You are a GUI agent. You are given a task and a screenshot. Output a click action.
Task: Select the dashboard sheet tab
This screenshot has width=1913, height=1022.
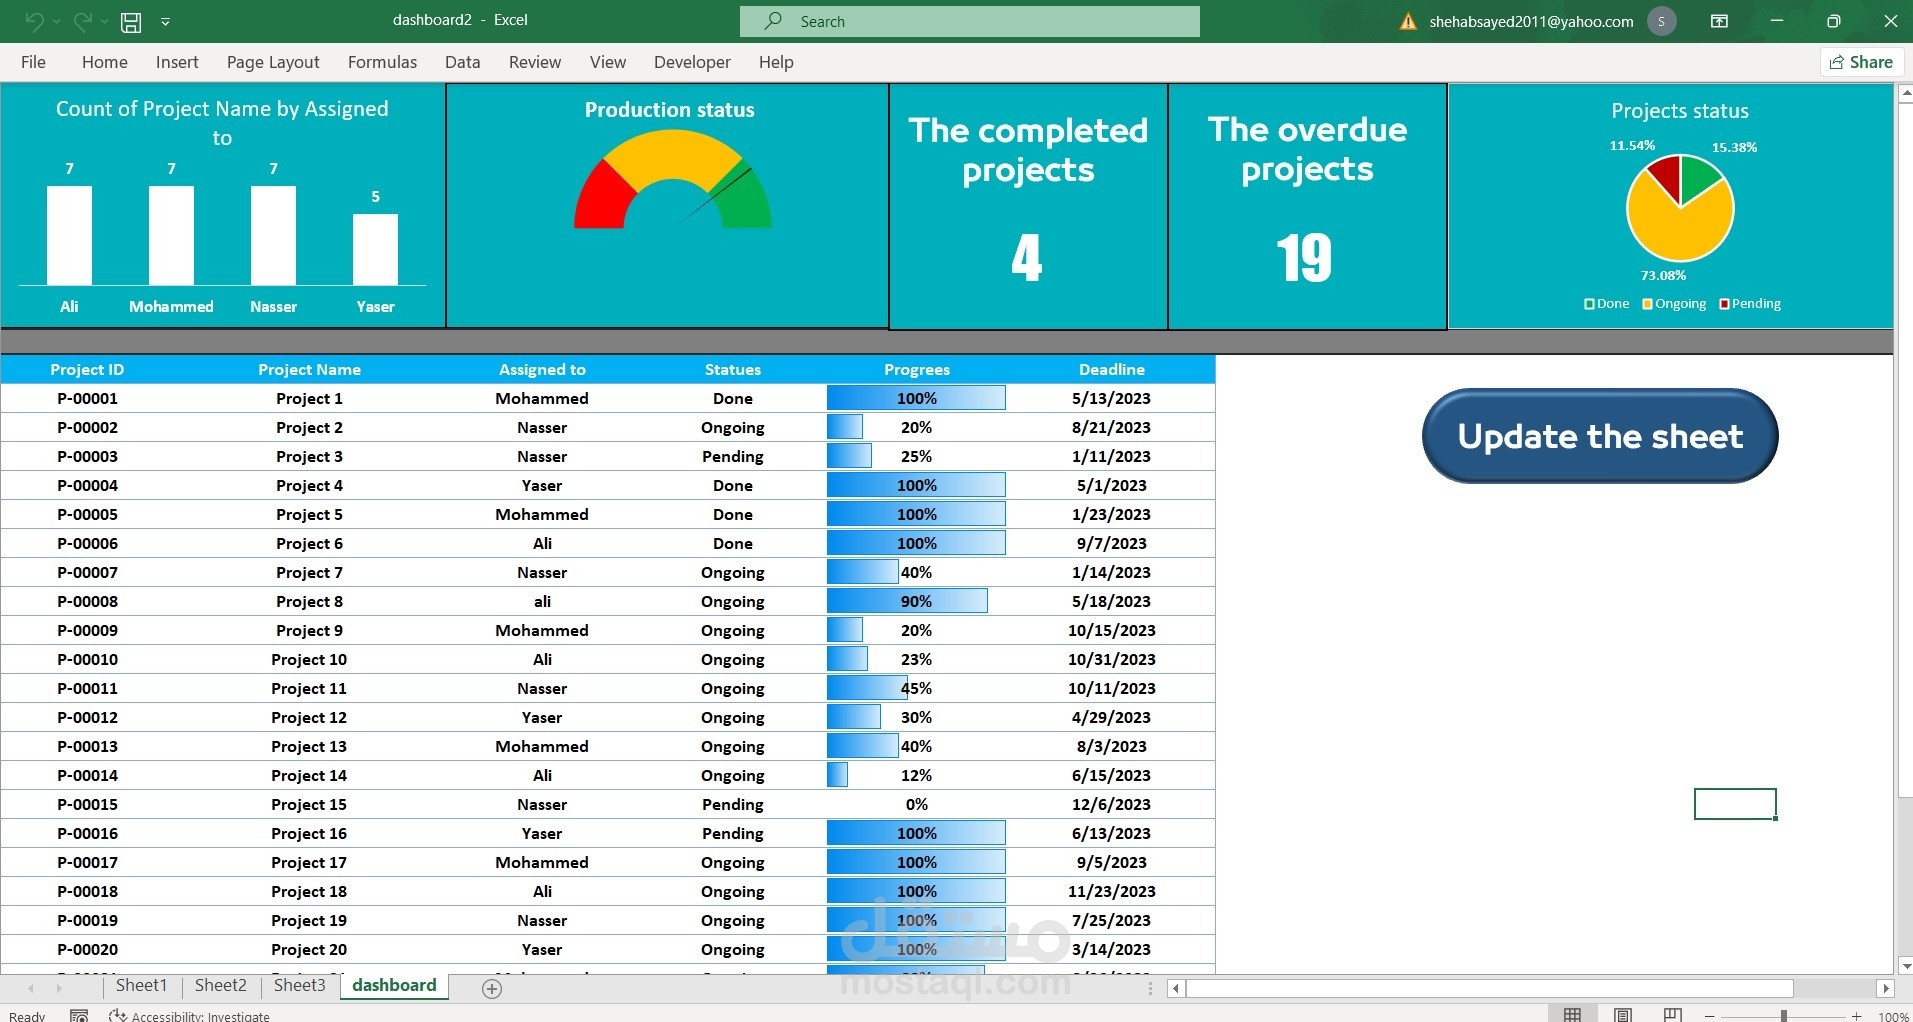point(394,986)
